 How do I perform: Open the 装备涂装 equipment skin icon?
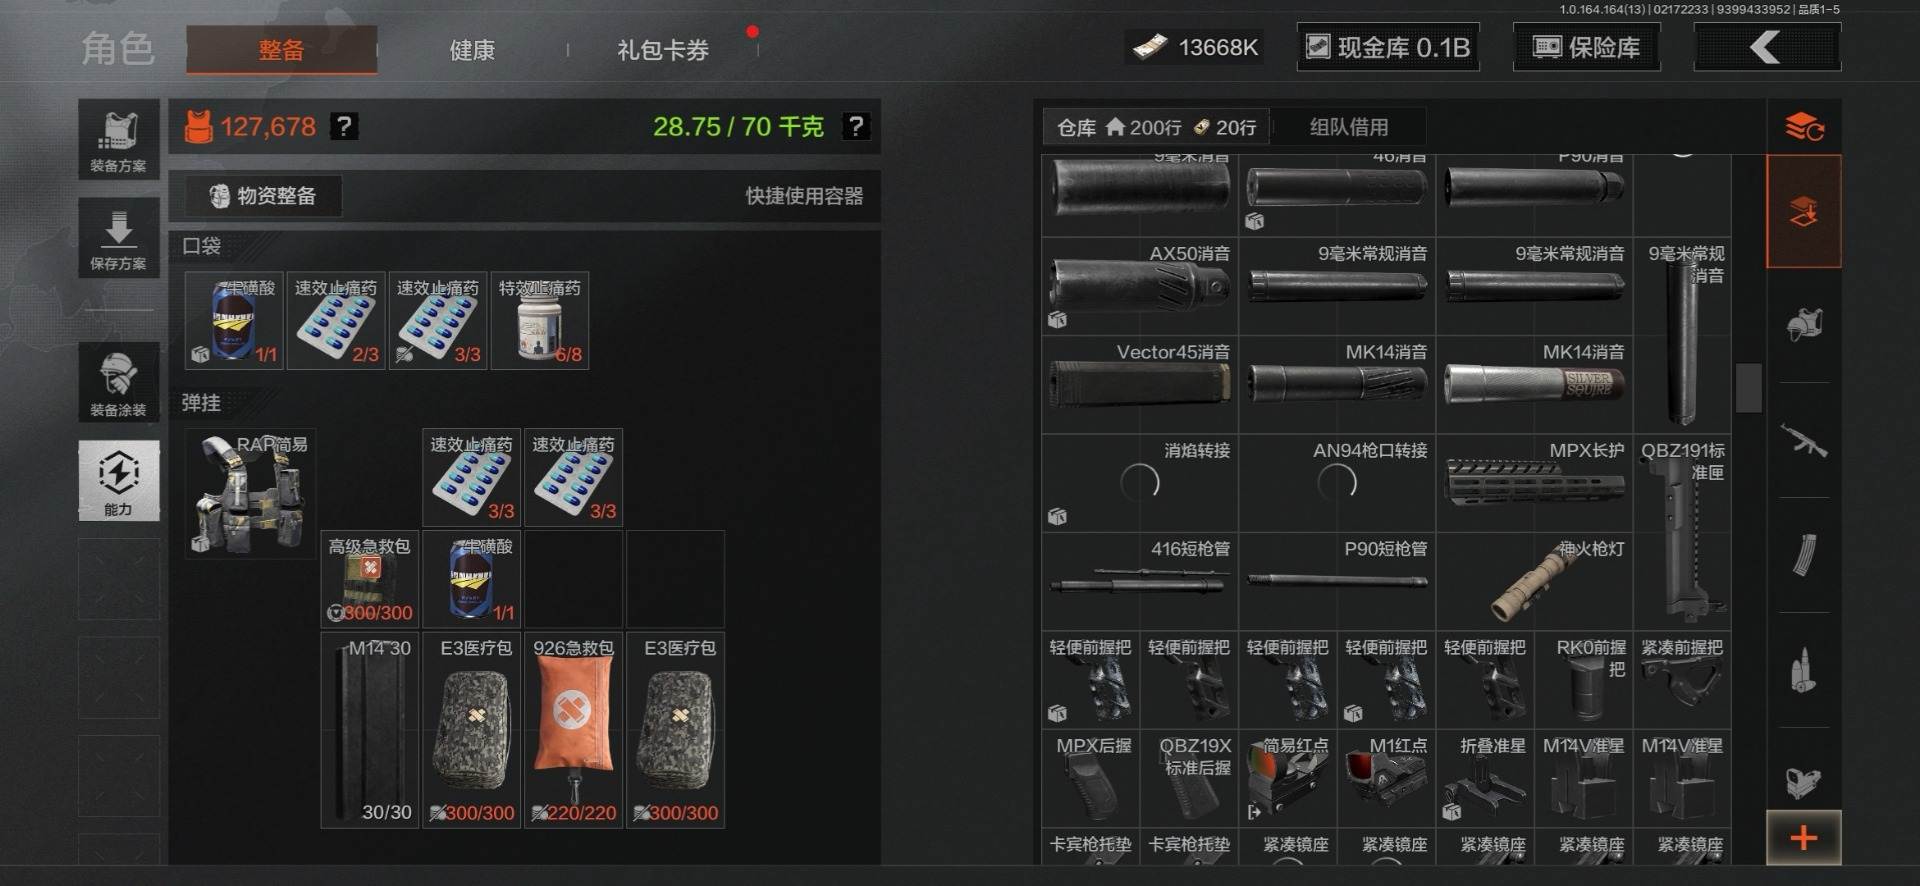(x=119, y=382)
